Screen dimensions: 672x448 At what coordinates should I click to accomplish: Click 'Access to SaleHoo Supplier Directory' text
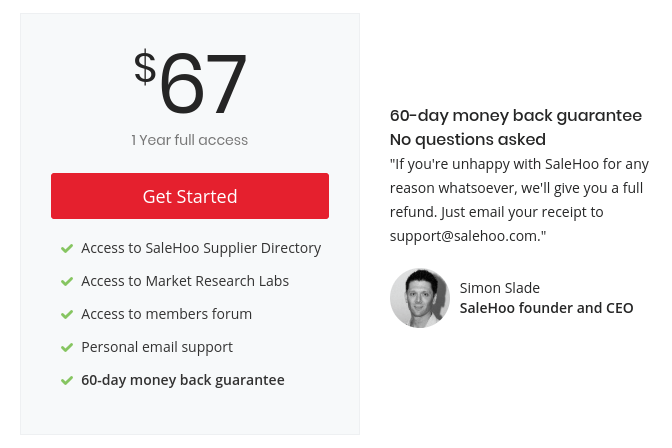[201, 248]
